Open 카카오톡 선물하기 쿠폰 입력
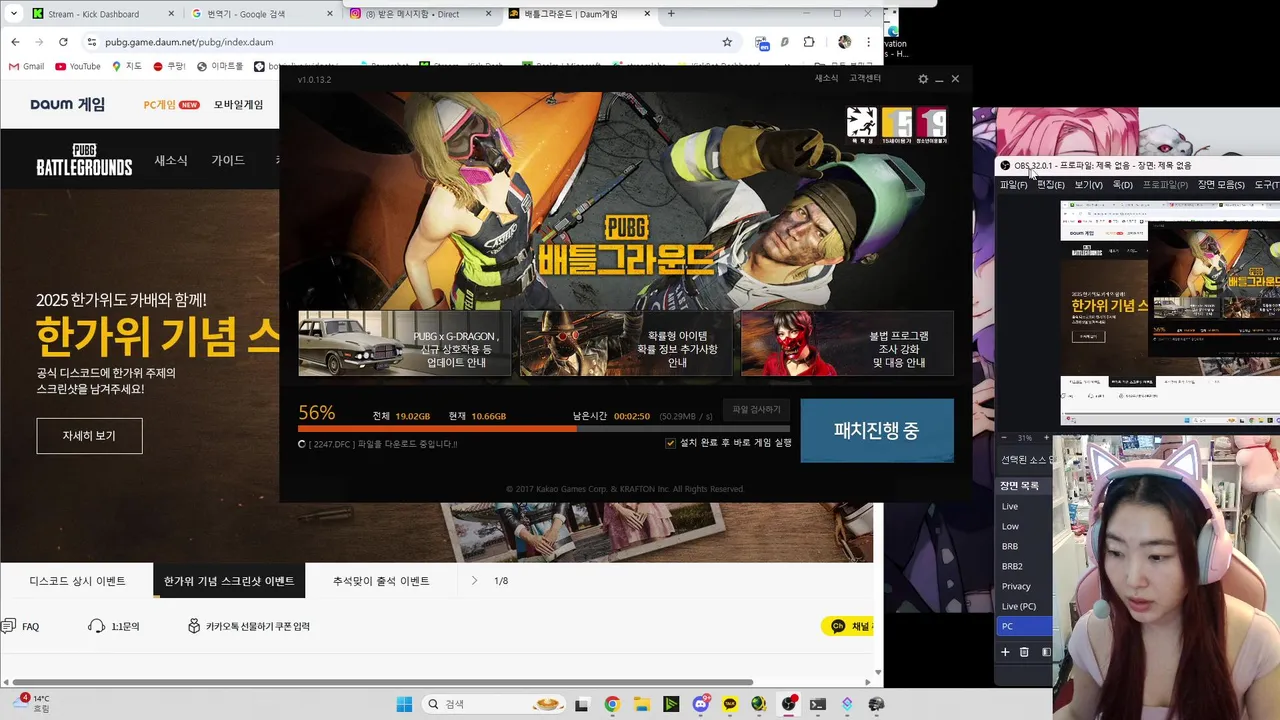 (x=249, y=626)
